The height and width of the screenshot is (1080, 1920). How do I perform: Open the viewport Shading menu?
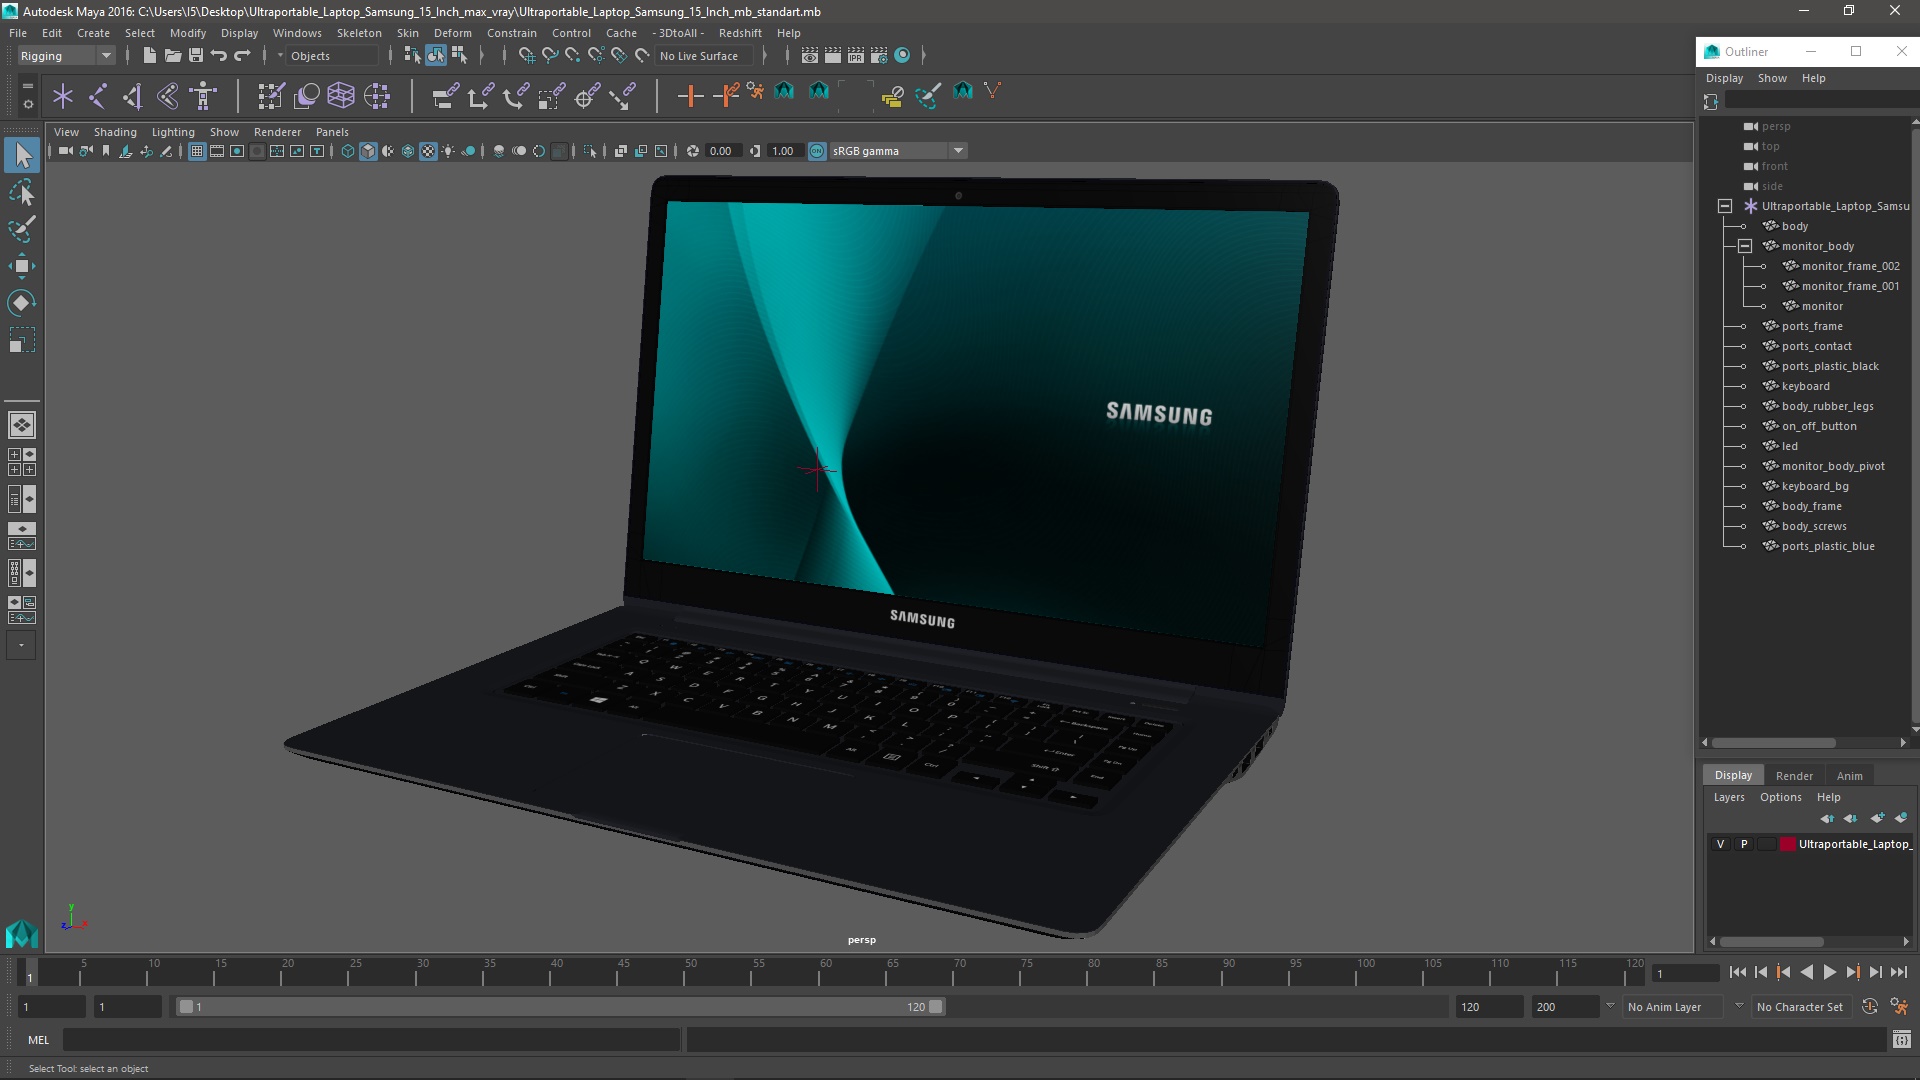pos(115,132)
